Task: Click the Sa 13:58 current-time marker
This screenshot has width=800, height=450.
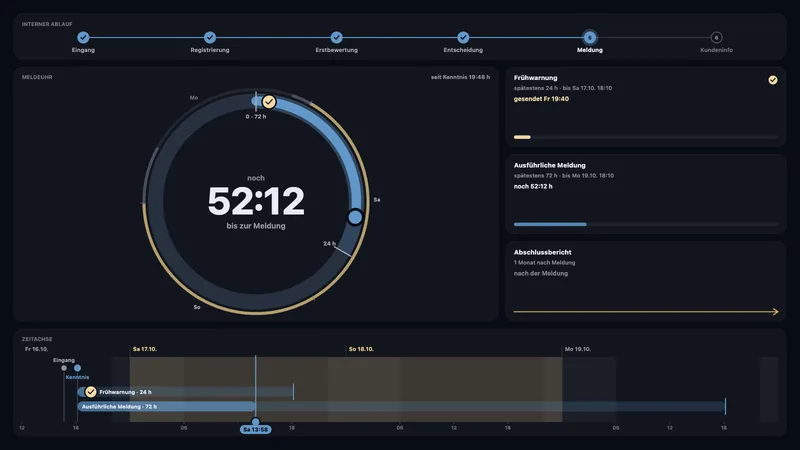Action: [x=255, y=430]
